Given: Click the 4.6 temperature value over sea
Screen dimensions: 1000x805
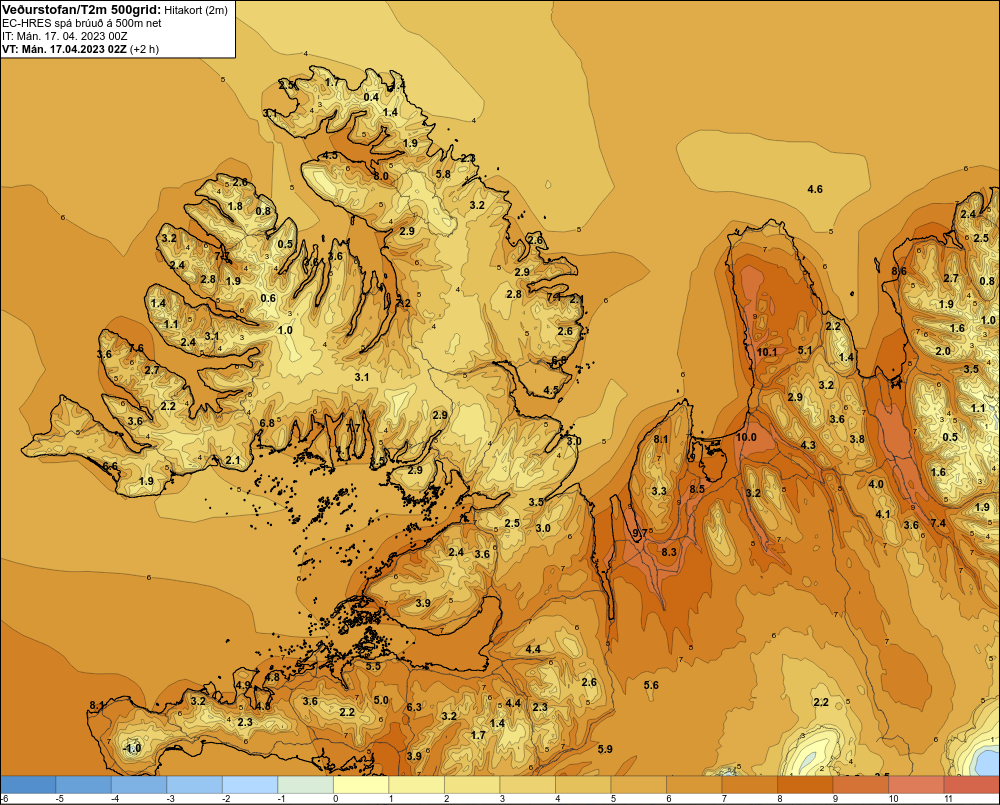Looking at the screenshot, I should click(x=815, y=189).
